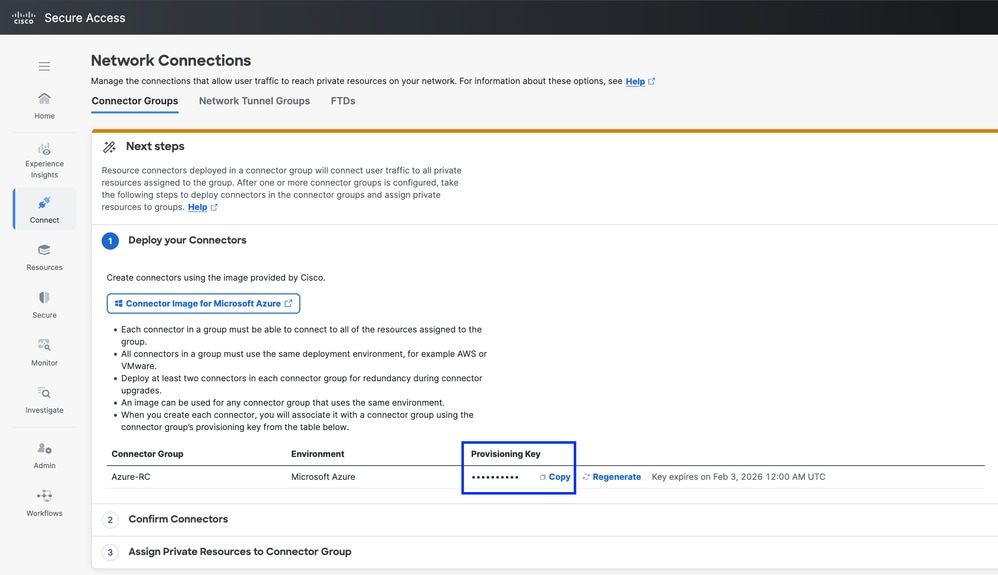Switch to Connector Groups tab
Viewport: 998px width, 575px height.
point(134,101)
